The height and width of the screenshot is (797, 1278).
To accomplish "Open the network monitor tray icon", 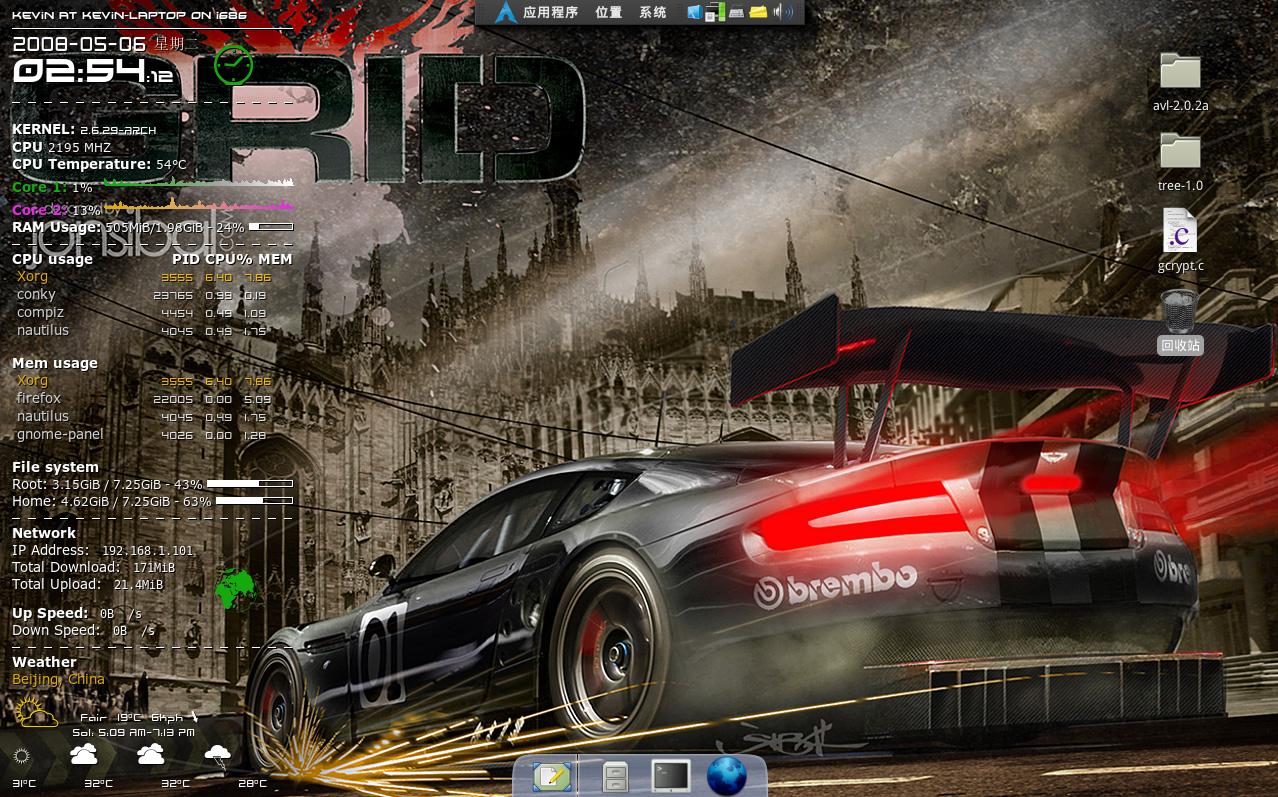I will 714,13.
